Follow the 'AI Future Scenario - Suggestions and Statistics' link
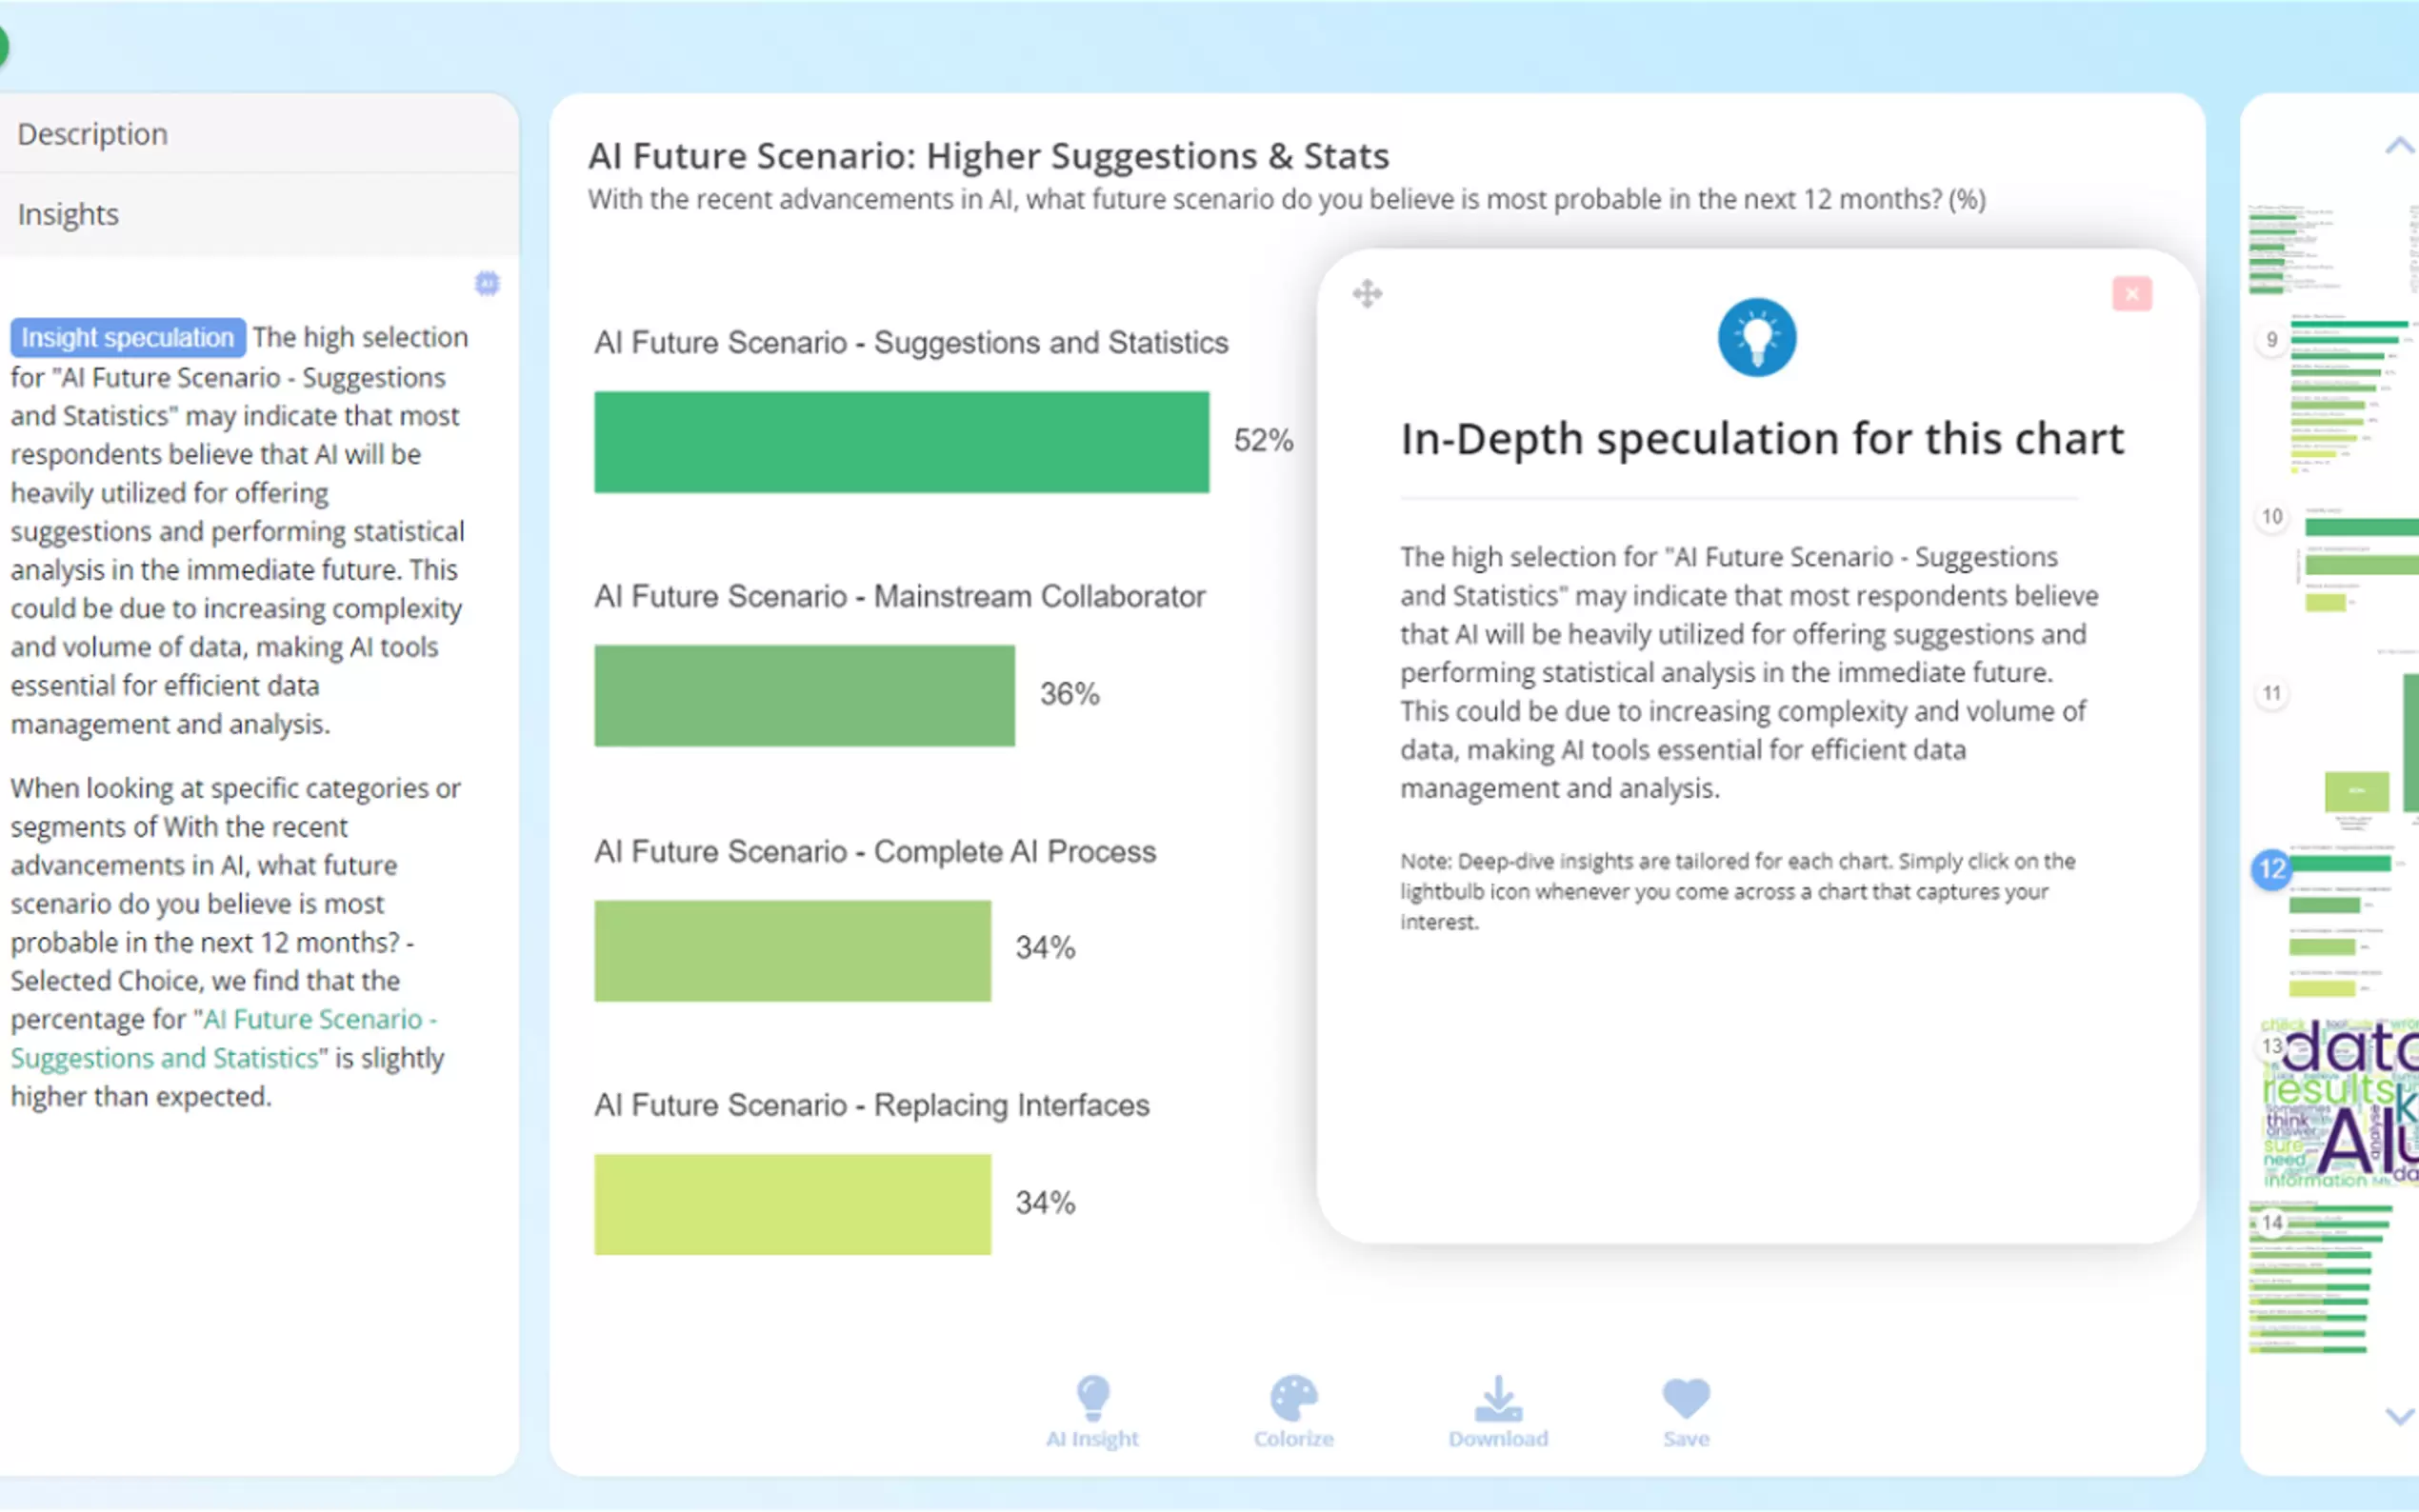Screen dimensions: 2419x1512 point(224,1038)
